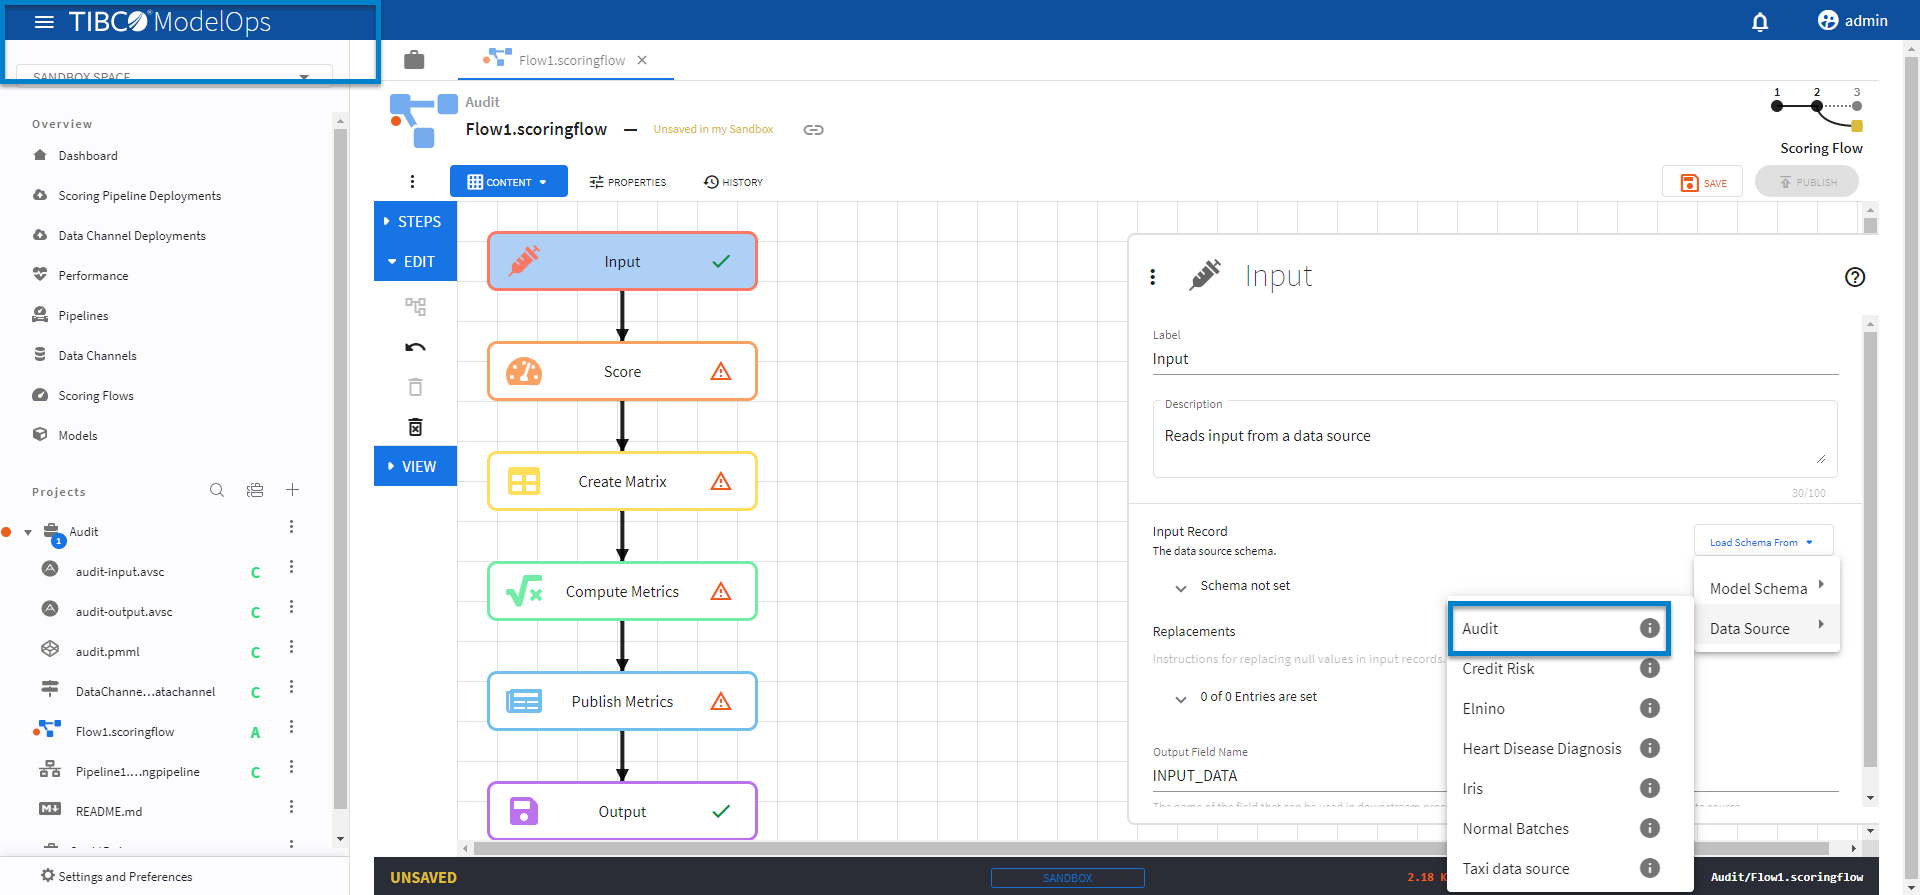Add a new project with plus icon
Screen dimensions: 1920x895
[292, 490]
